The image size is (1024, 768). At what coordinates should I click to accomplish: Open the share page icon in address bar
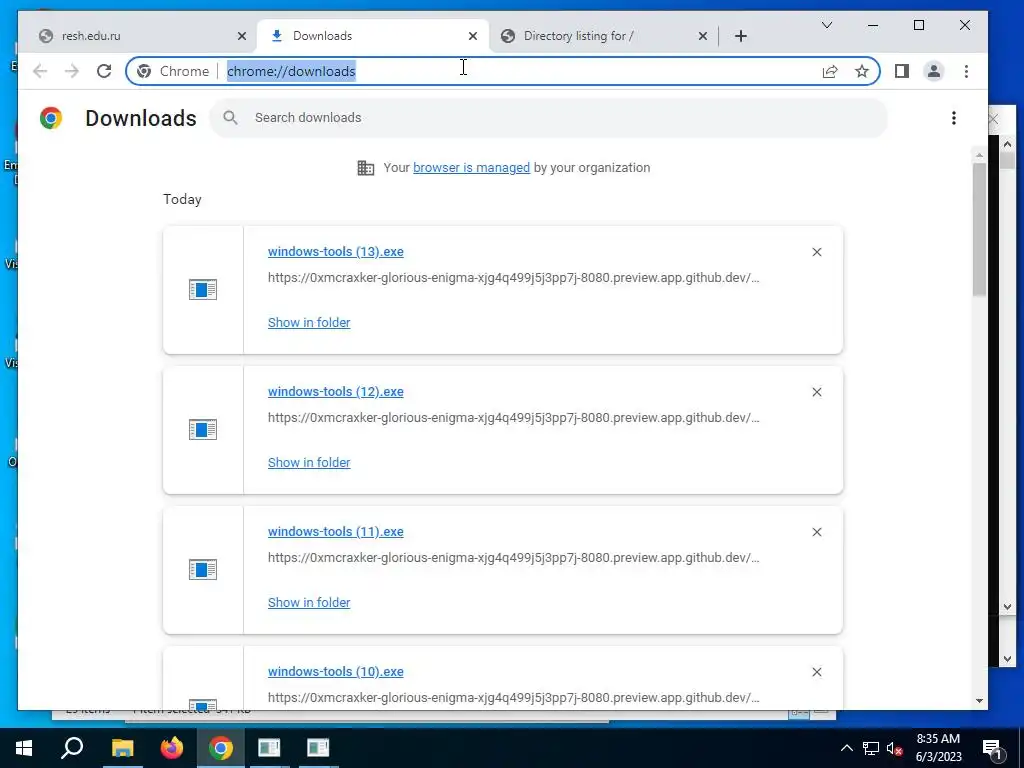[x=829, y=71]
